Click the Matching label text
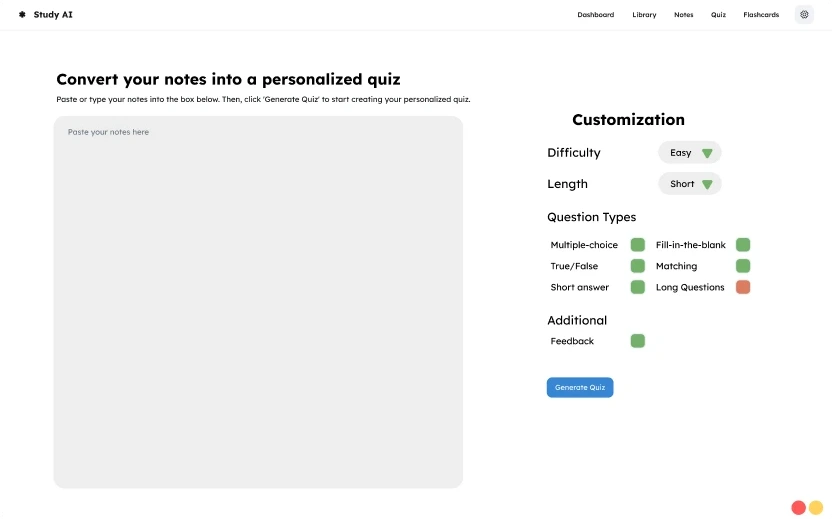The width and height of the screenshot is (832, 519). pos(677,266)
